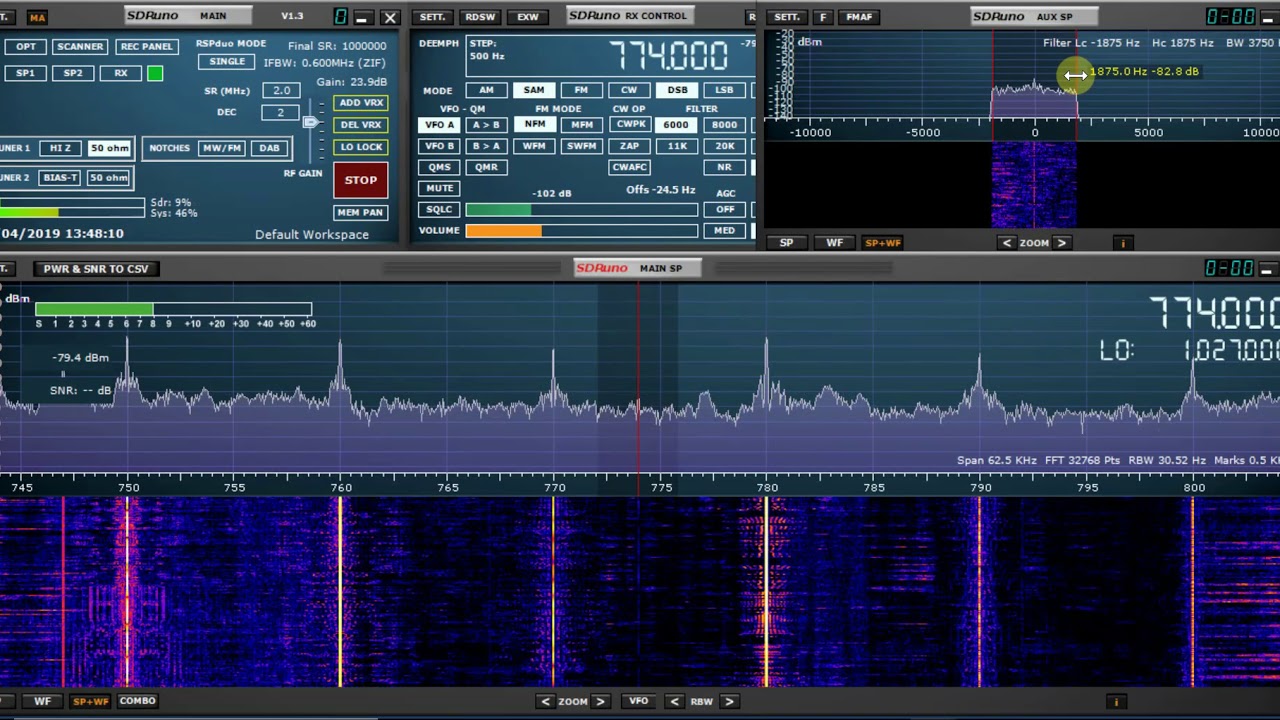Open the RX control window
The width and height of the screenshot is (1280, 720).
121,73
